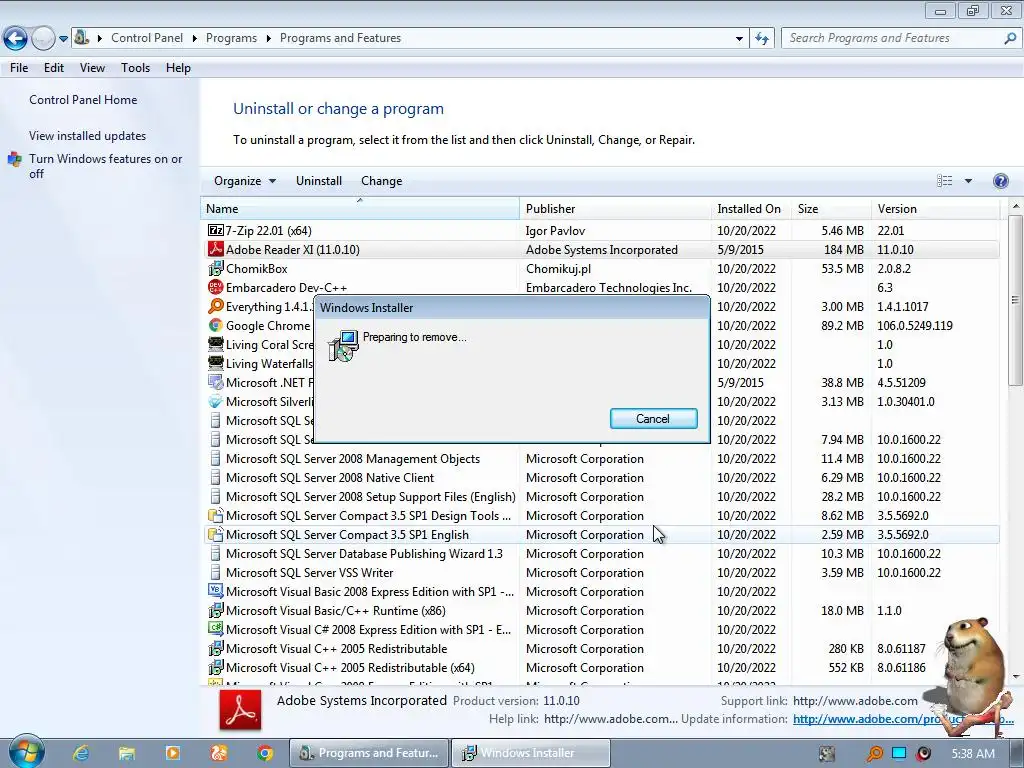
Task: Open Windows Explorer folder icon on taskbar
Action: tap(127, 753)
